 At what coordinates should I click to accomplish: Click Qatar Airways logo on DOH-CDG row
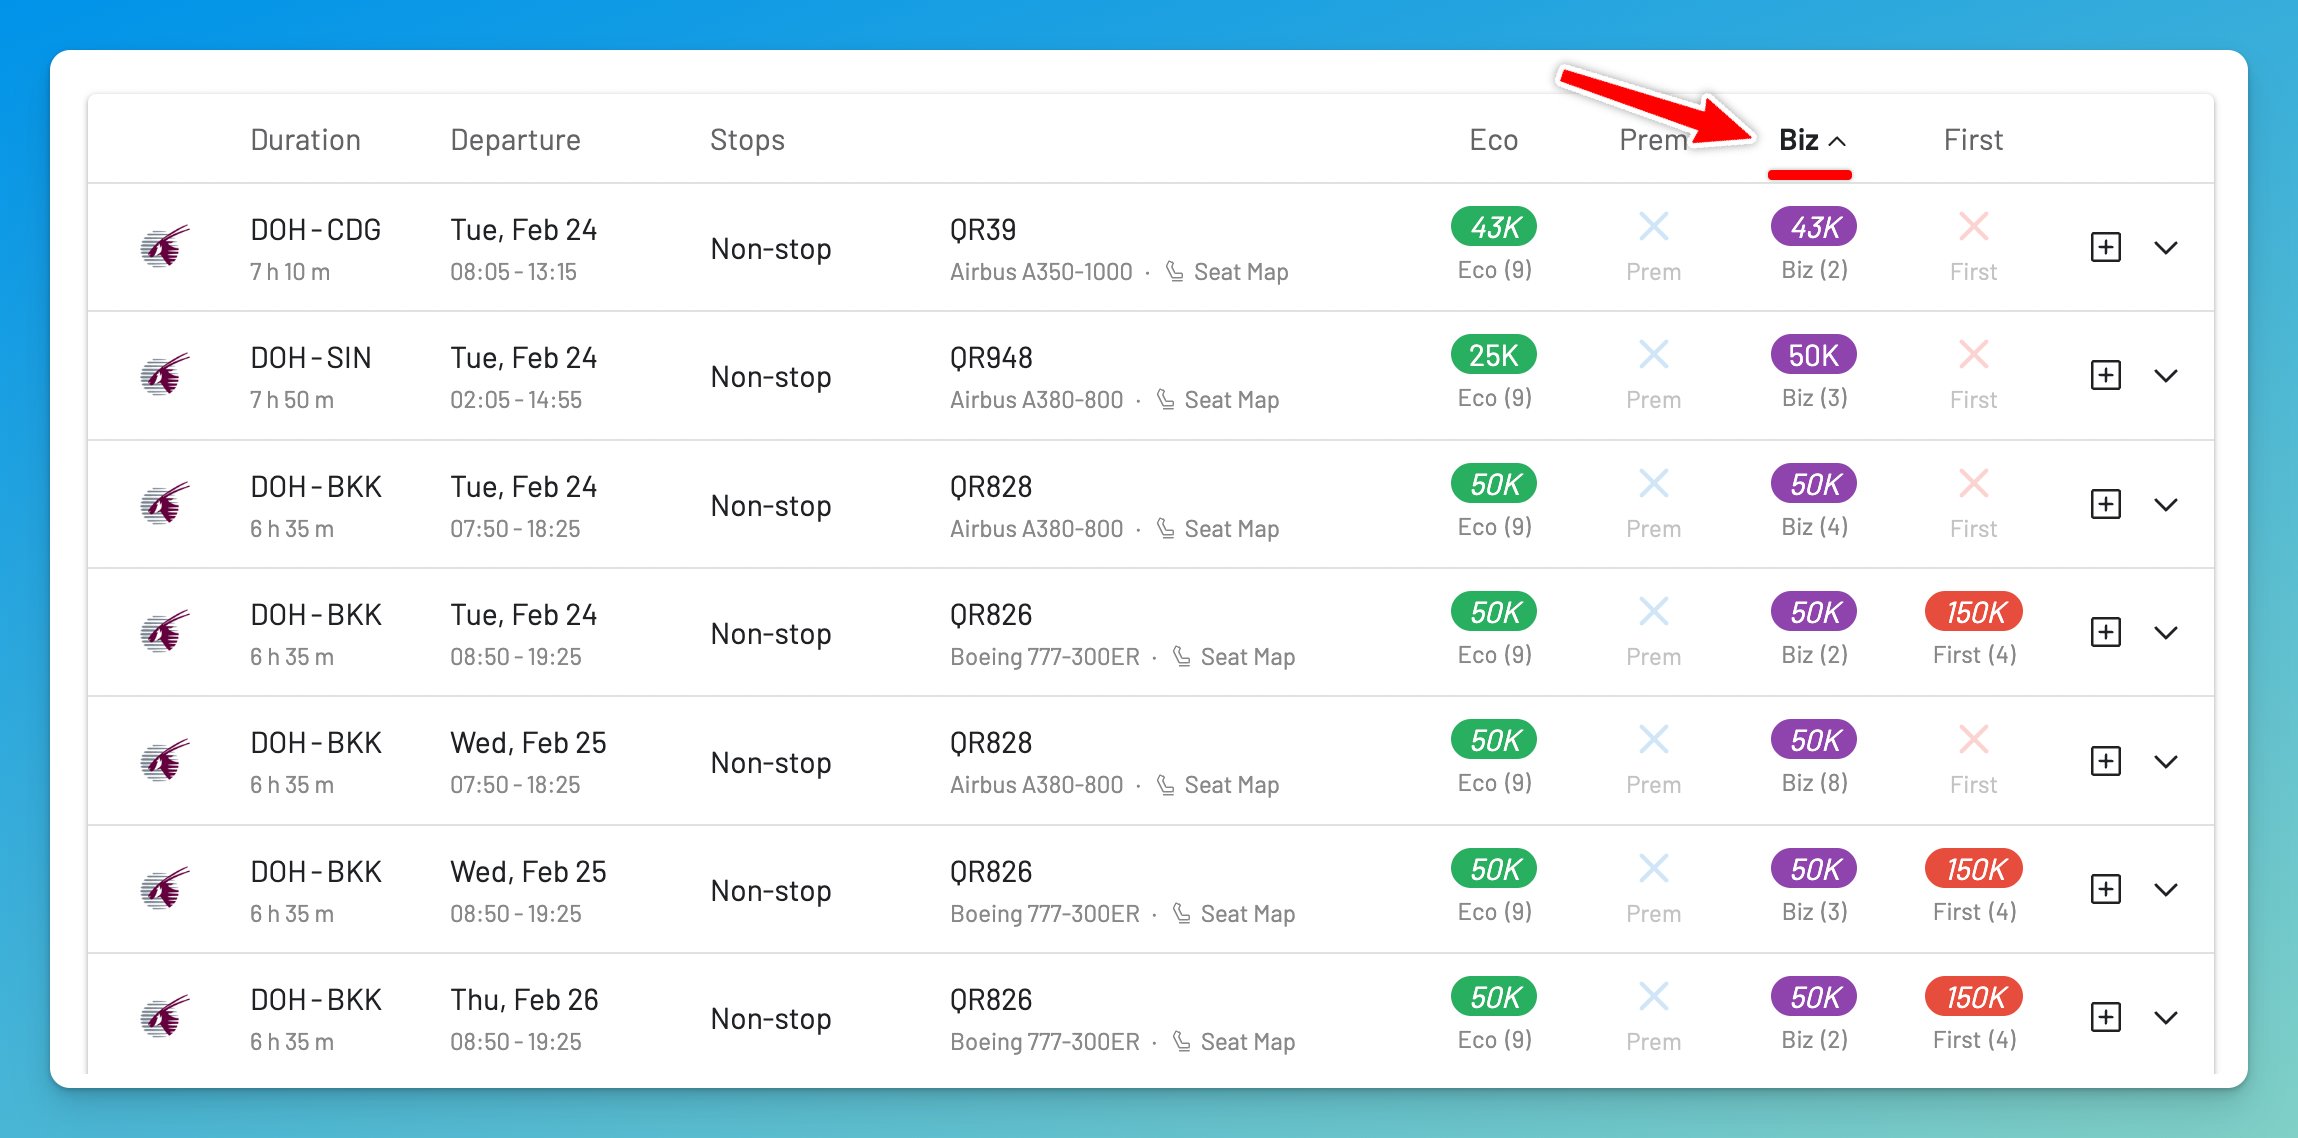pos(165,246)
